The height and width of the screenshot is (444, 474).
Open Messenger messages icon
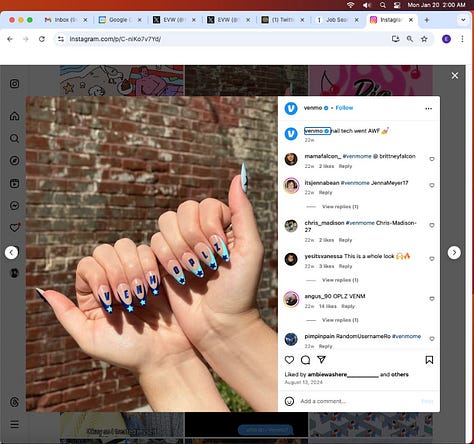(x=14, y=205)
